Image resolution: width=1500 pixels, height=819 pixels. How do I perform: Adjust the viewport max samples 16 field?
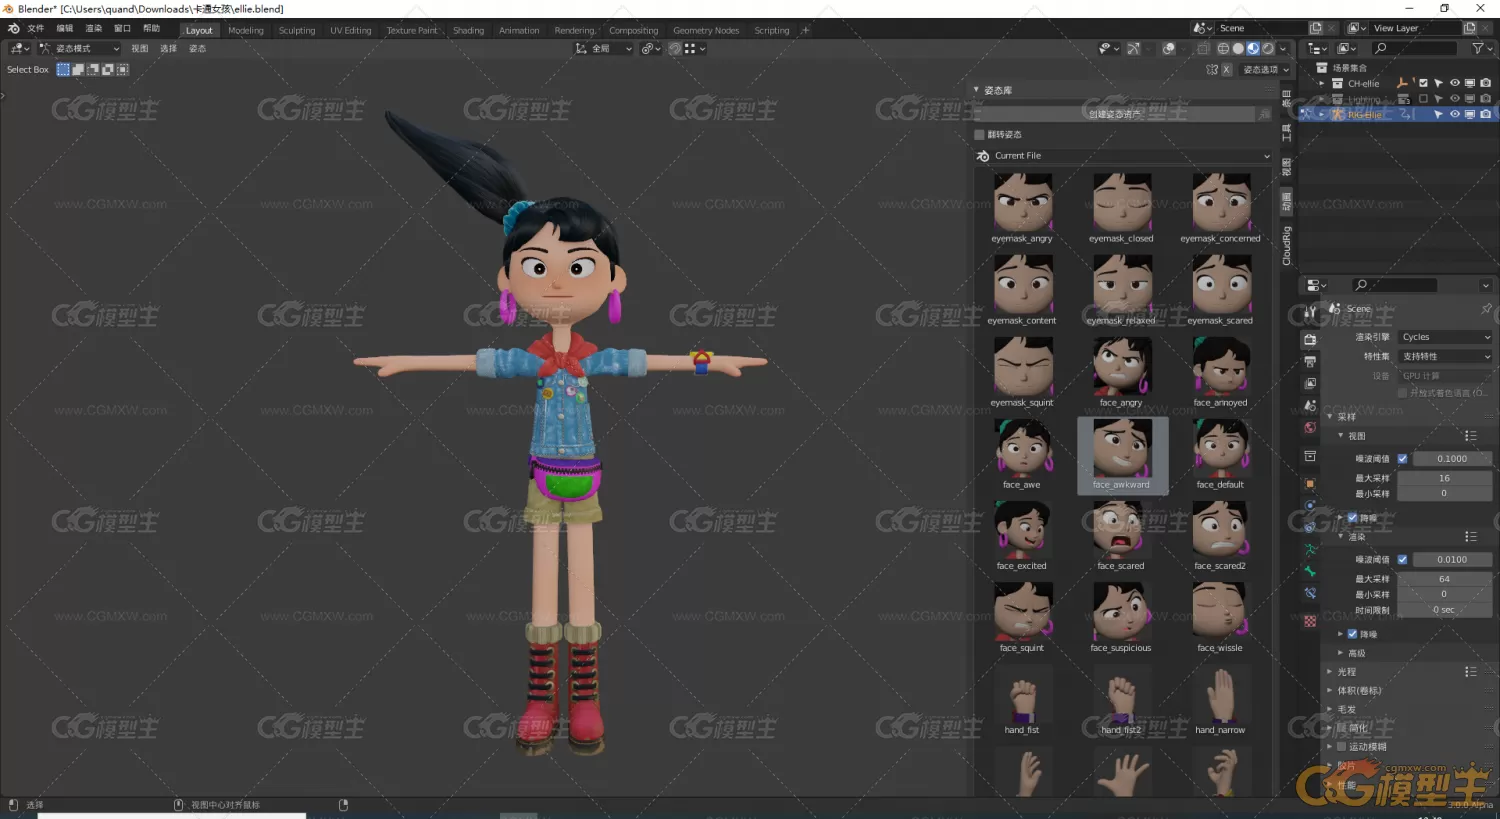point(1445,479)
